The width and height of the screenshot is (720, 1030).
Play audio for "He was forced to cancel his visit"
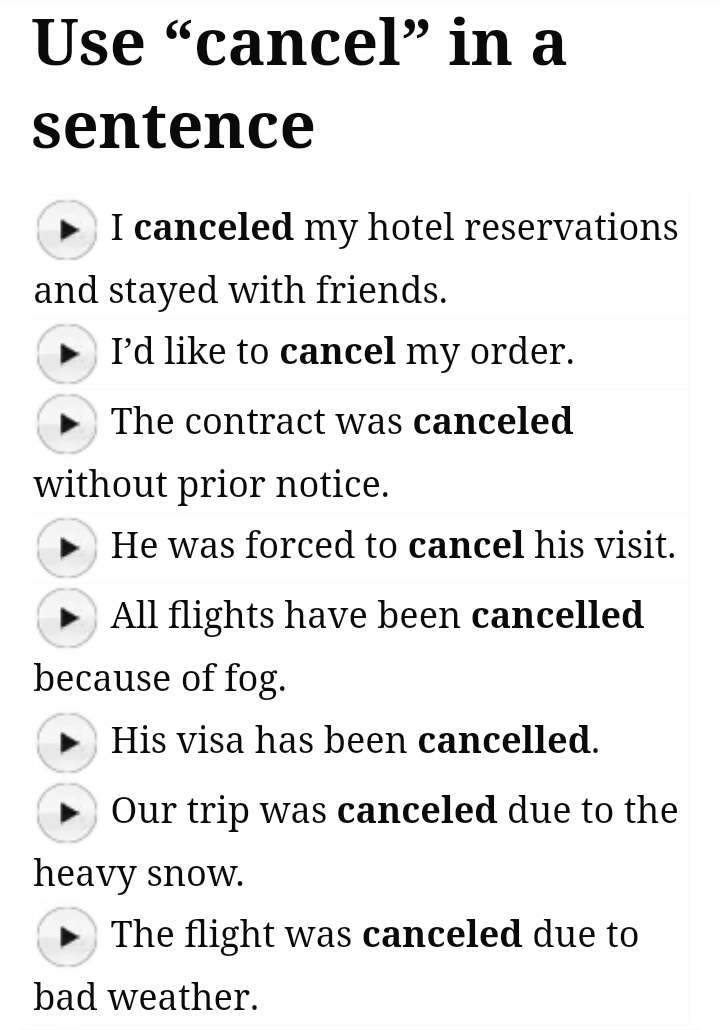(66, 547)
